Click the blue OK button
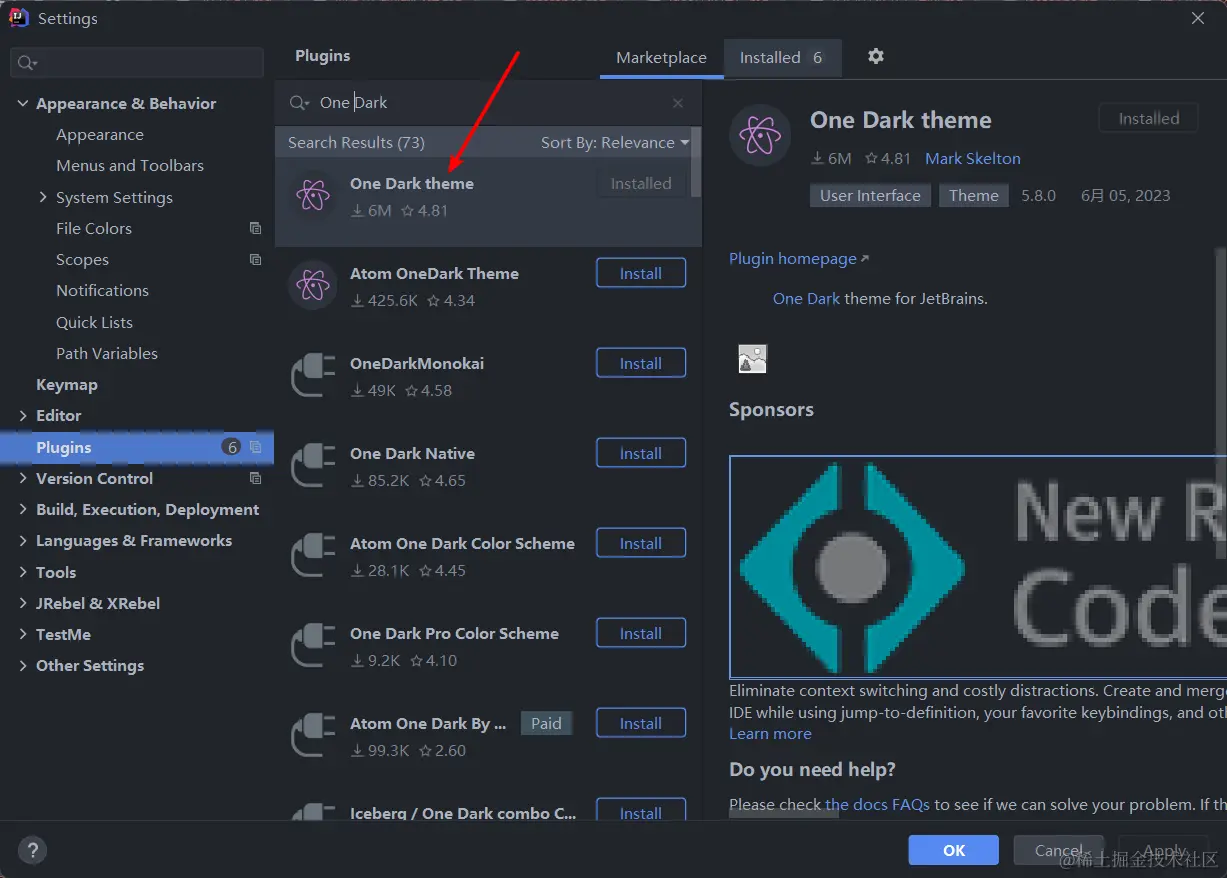This screenshot has width=1227, height=878. pyautogui.click(x=954, y=850)
